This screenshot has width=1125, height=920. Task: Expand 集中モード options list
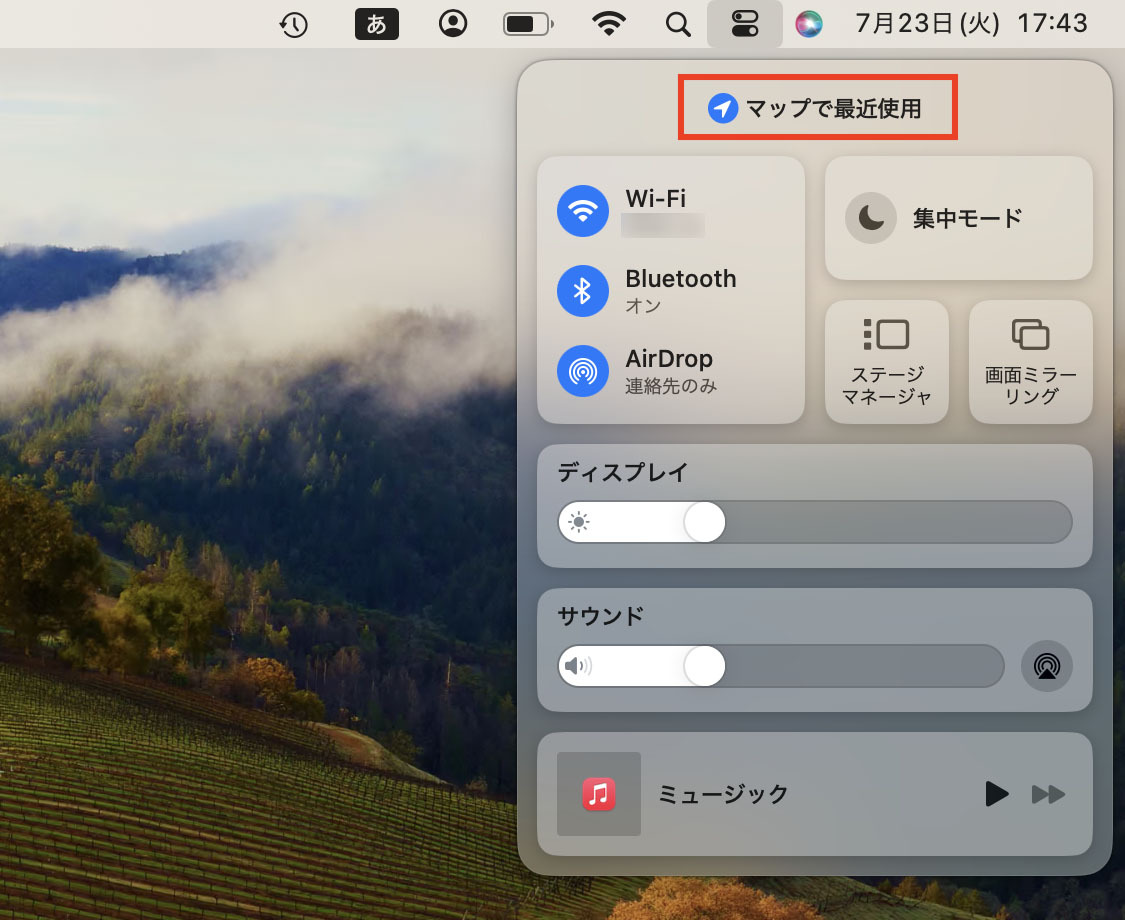[x=967, y=218]
